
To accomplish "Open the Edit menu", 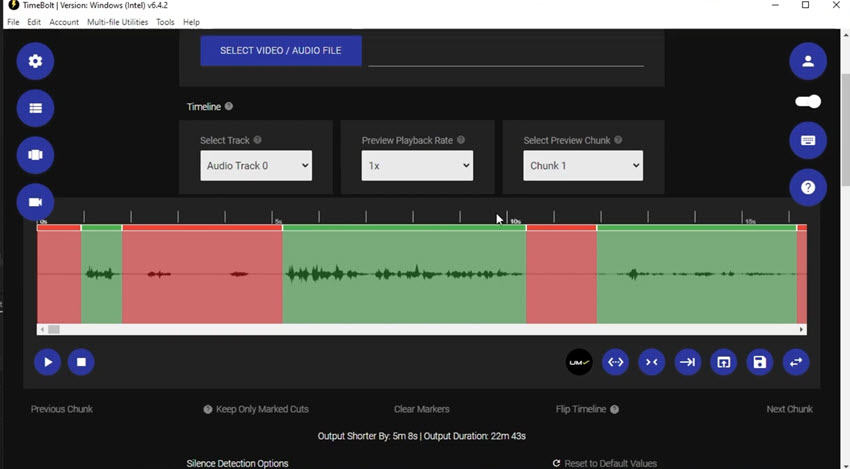I will coord(34,22).
